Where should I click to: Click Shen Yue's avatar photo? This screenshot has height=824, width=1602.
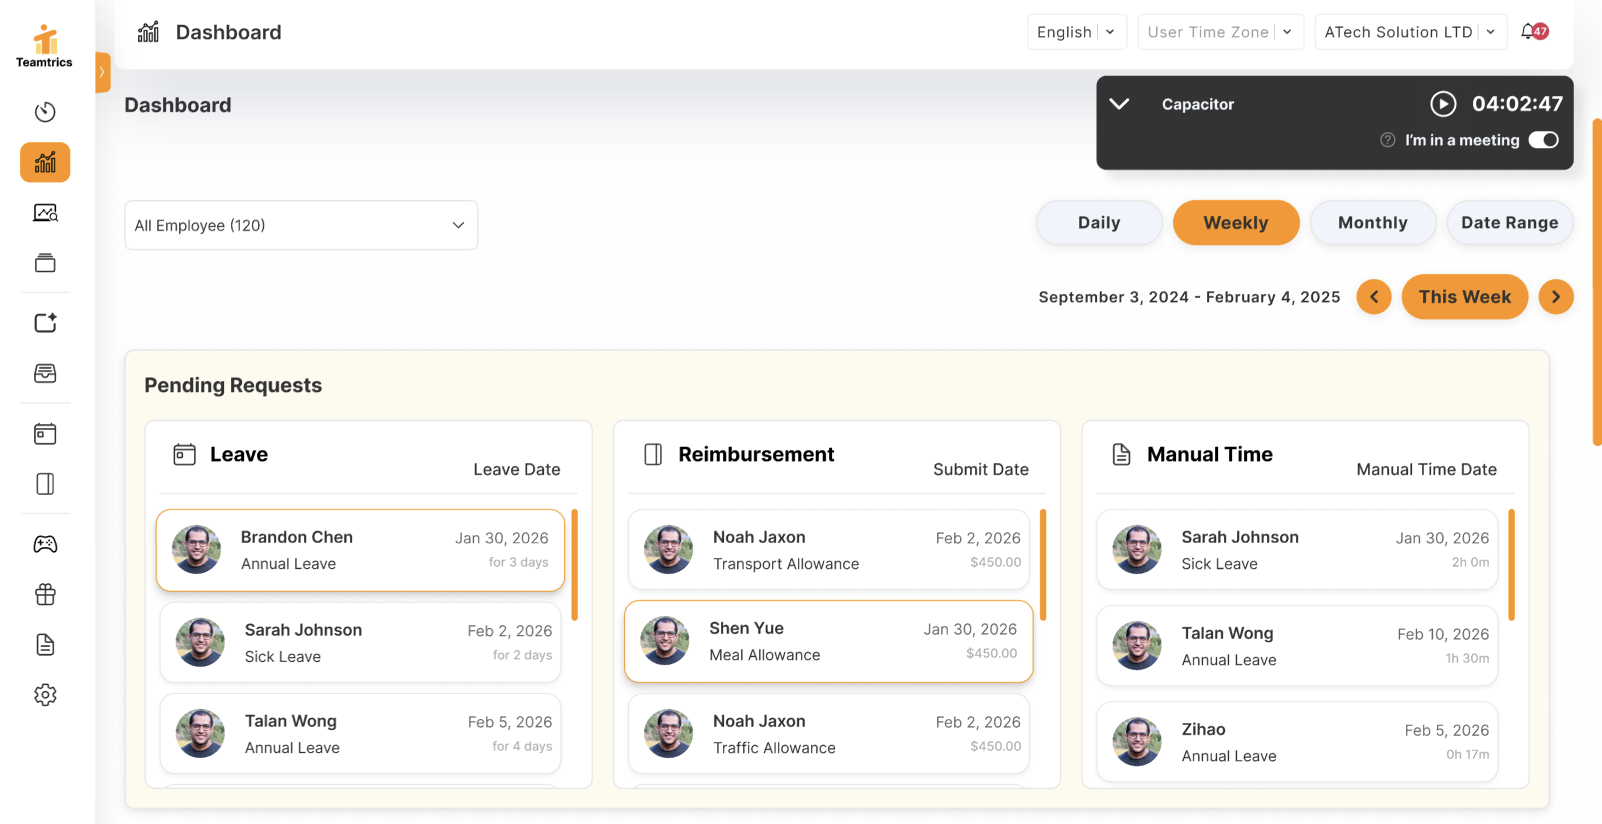point(665,641)
